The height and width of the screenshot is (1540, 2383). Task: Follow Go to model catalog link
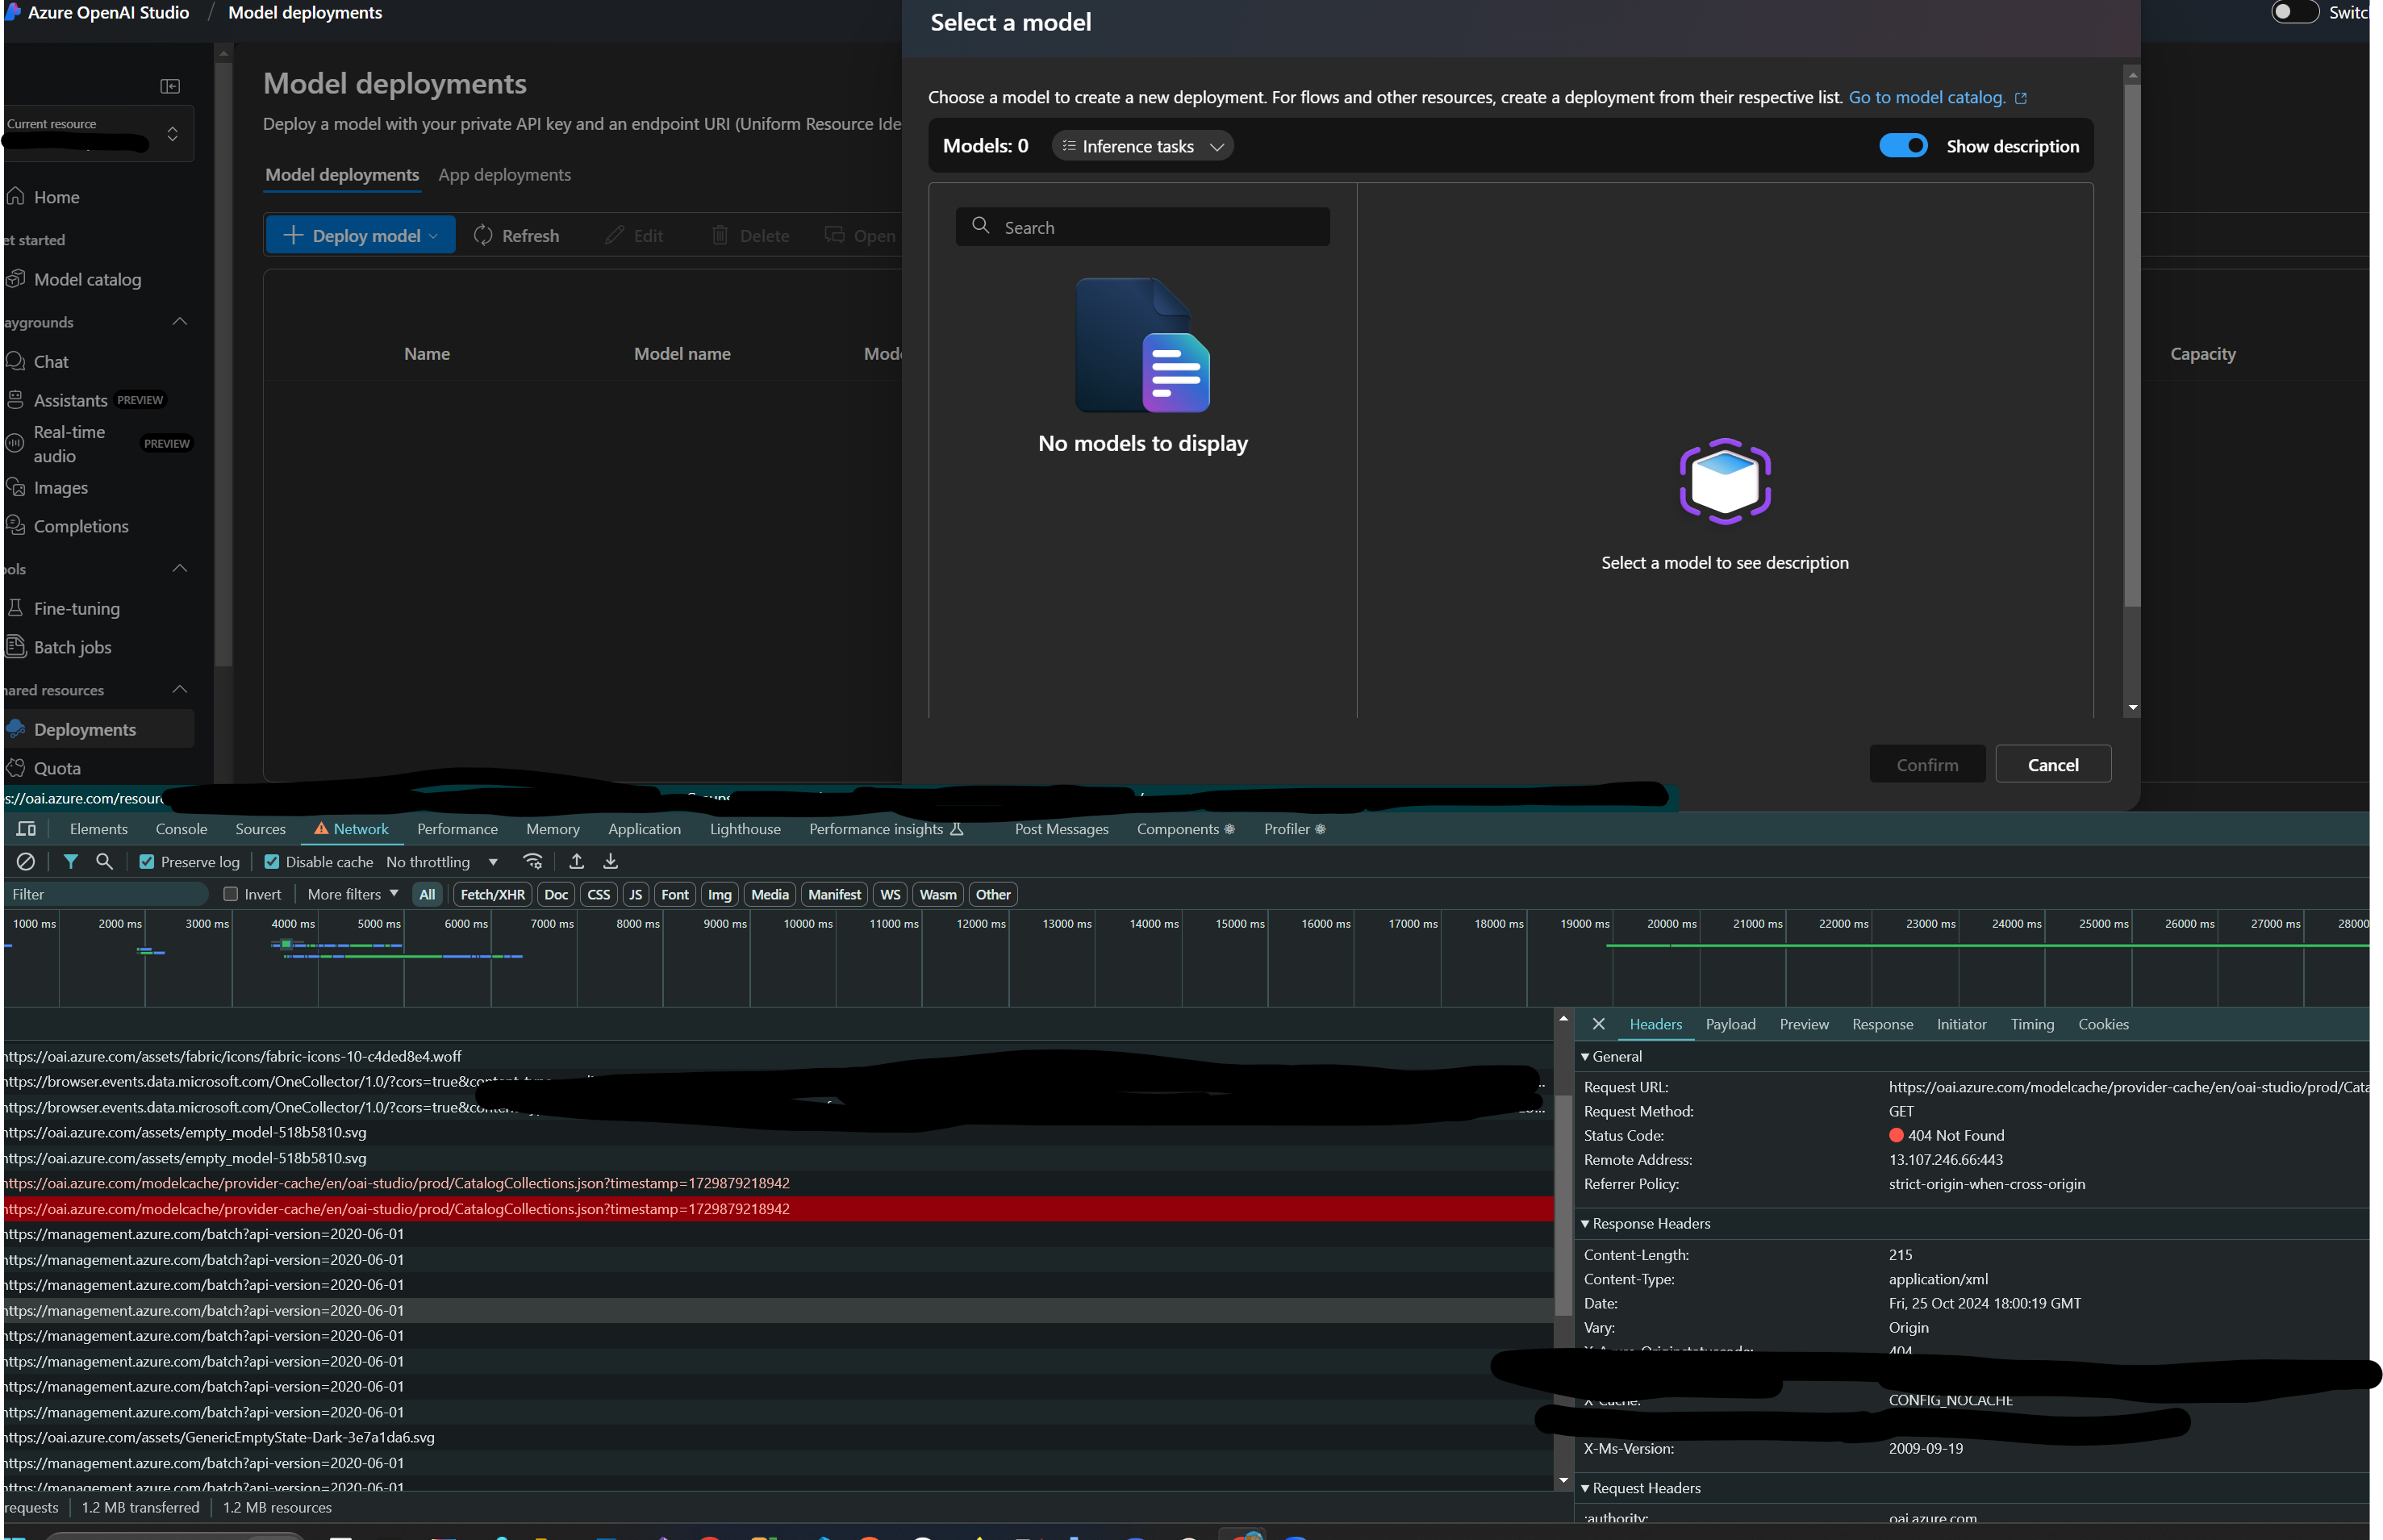(1926, 97)
